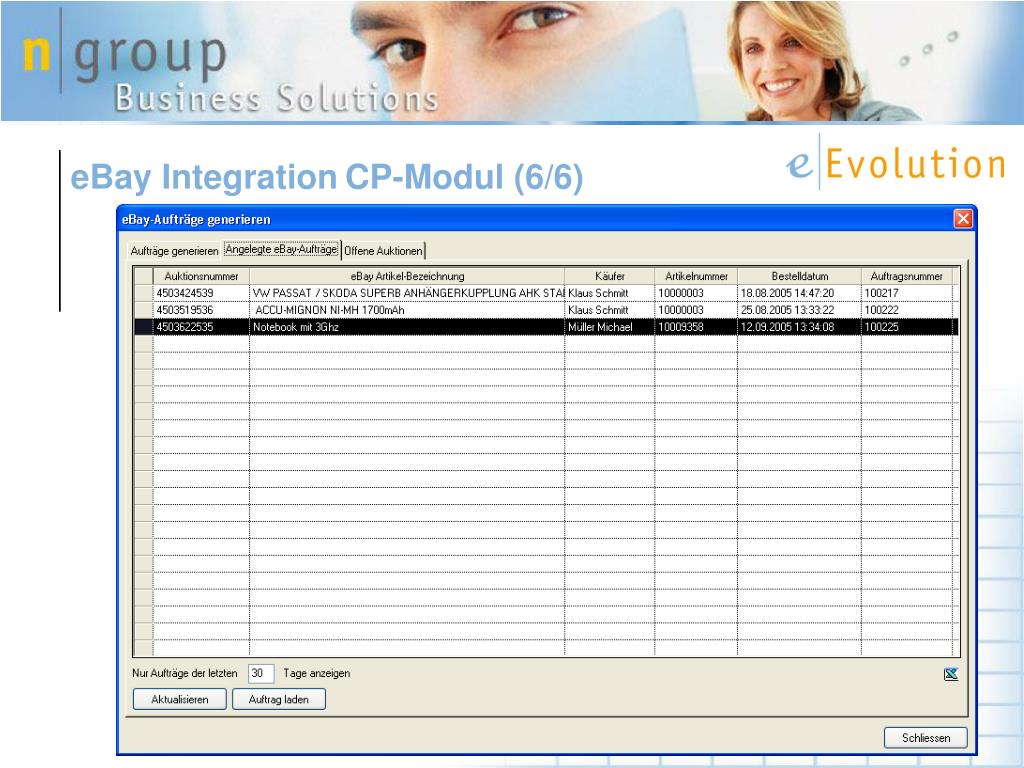Click the Auftrag laden button
The height and width of the screenshot is (768, 1024).
pos(279,699)
